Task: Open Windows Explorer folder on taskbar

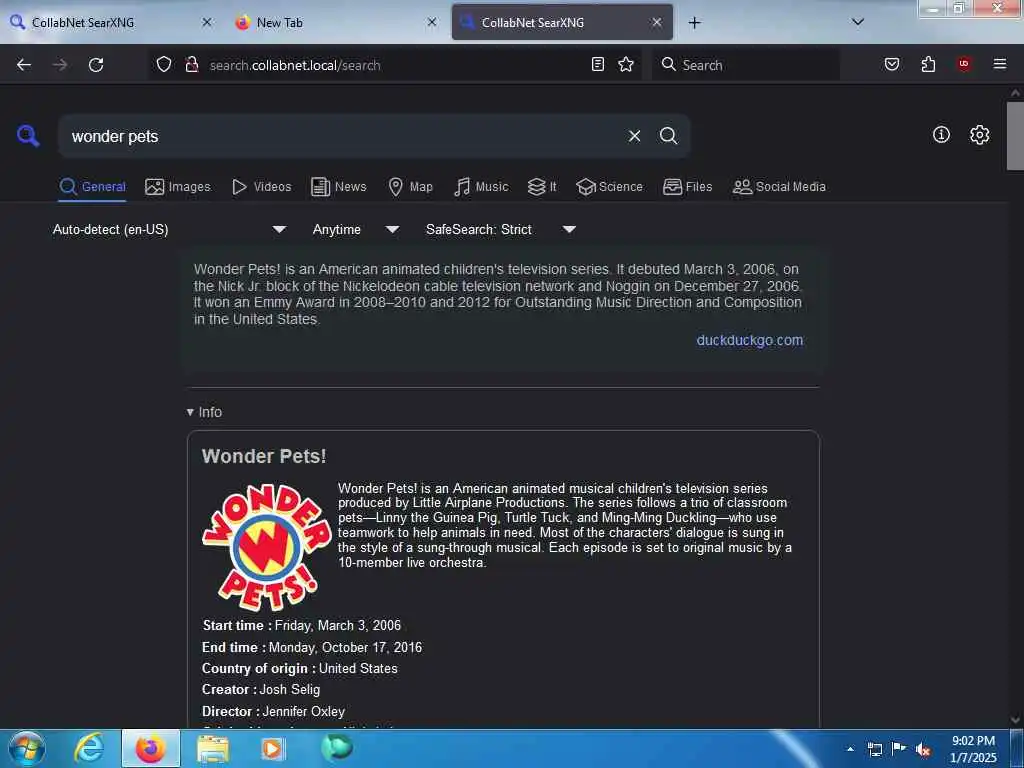Action: (x=213, y=749)
